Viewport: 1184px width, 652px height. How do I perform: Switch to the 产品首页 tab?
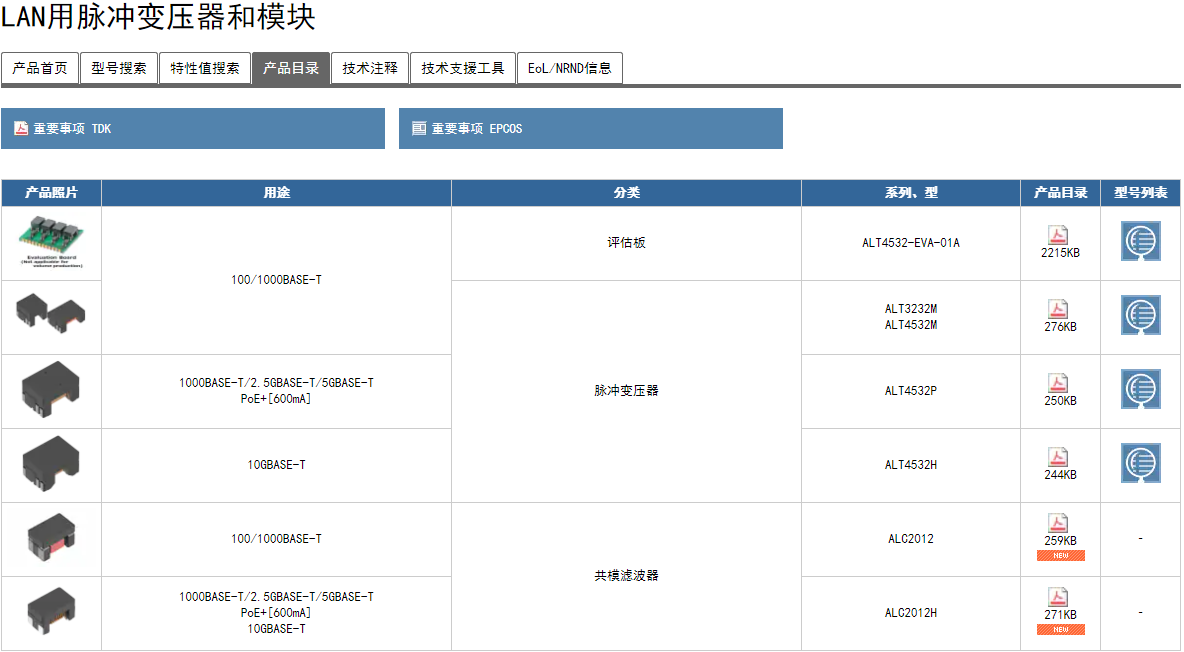[40, 68]
